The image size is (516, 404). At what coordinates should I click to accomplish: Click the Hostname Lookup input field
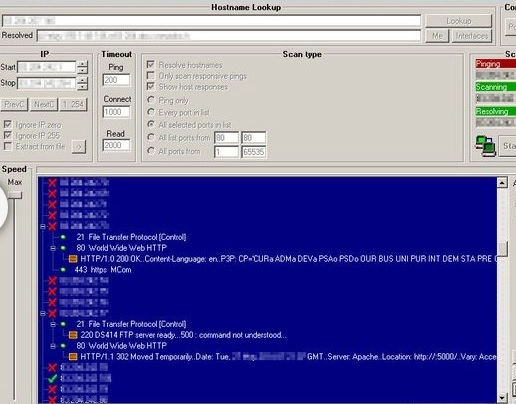211,21
